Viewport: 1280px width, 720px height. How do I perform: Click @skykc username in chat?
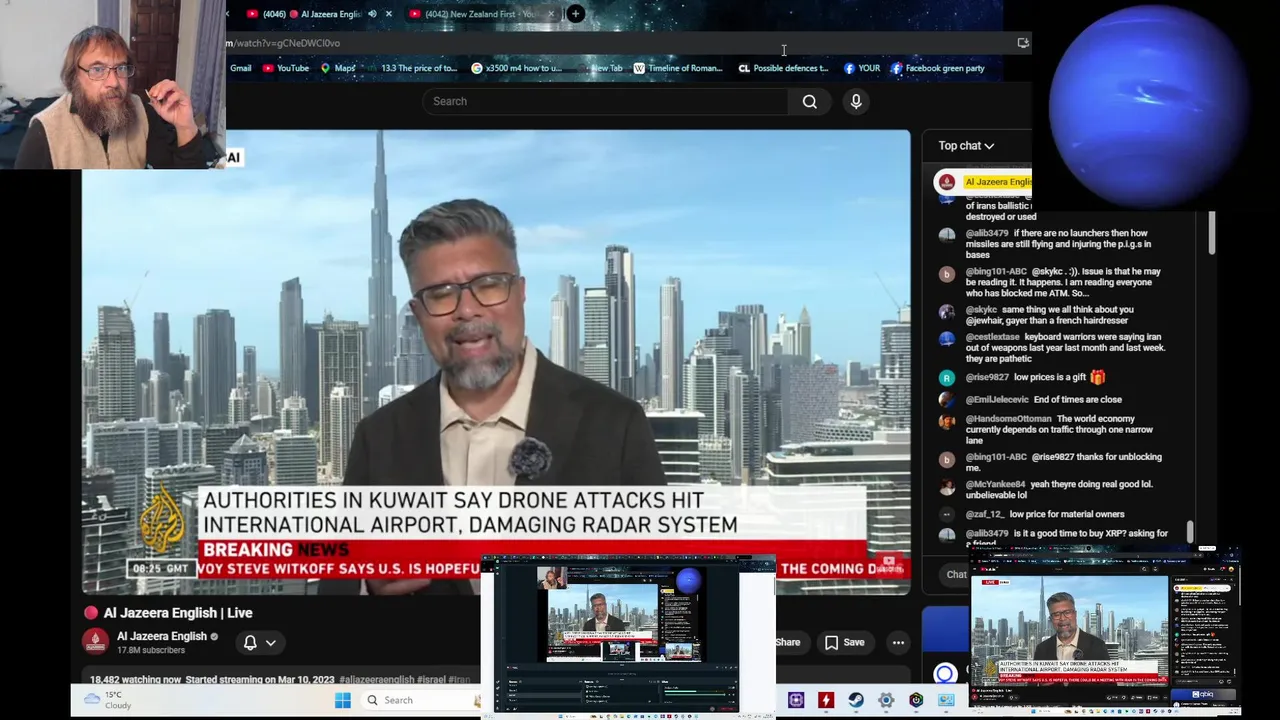click(981, 310)
